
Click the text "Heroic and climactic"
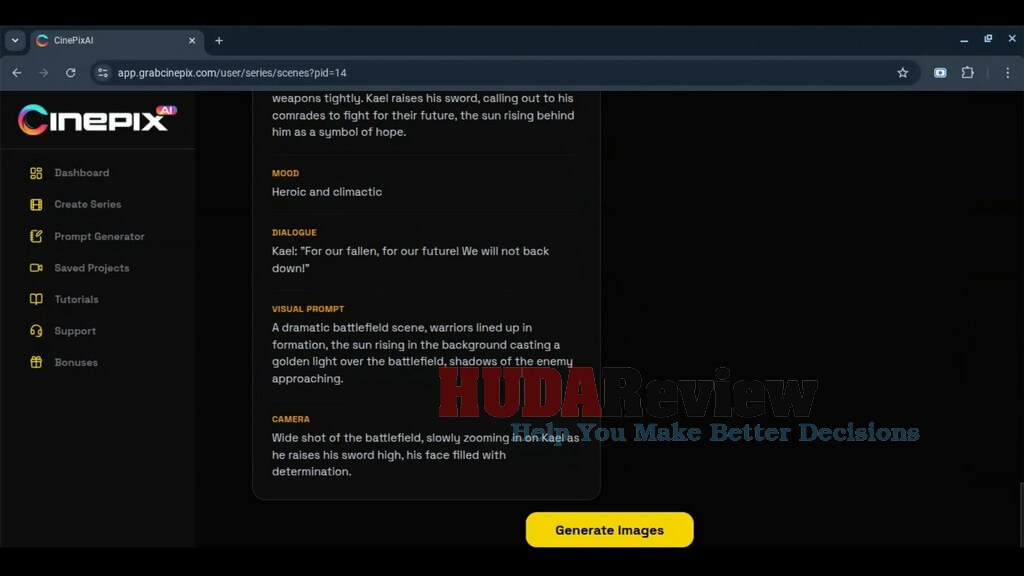[x=327, y=192]
